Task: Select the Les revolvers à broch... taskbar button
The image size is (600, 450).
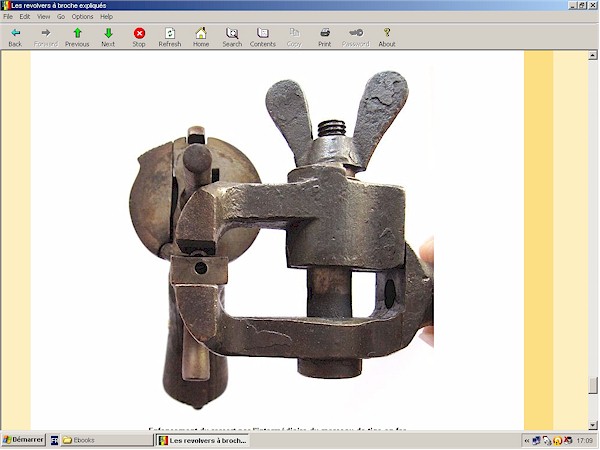Action: (203, 440)
